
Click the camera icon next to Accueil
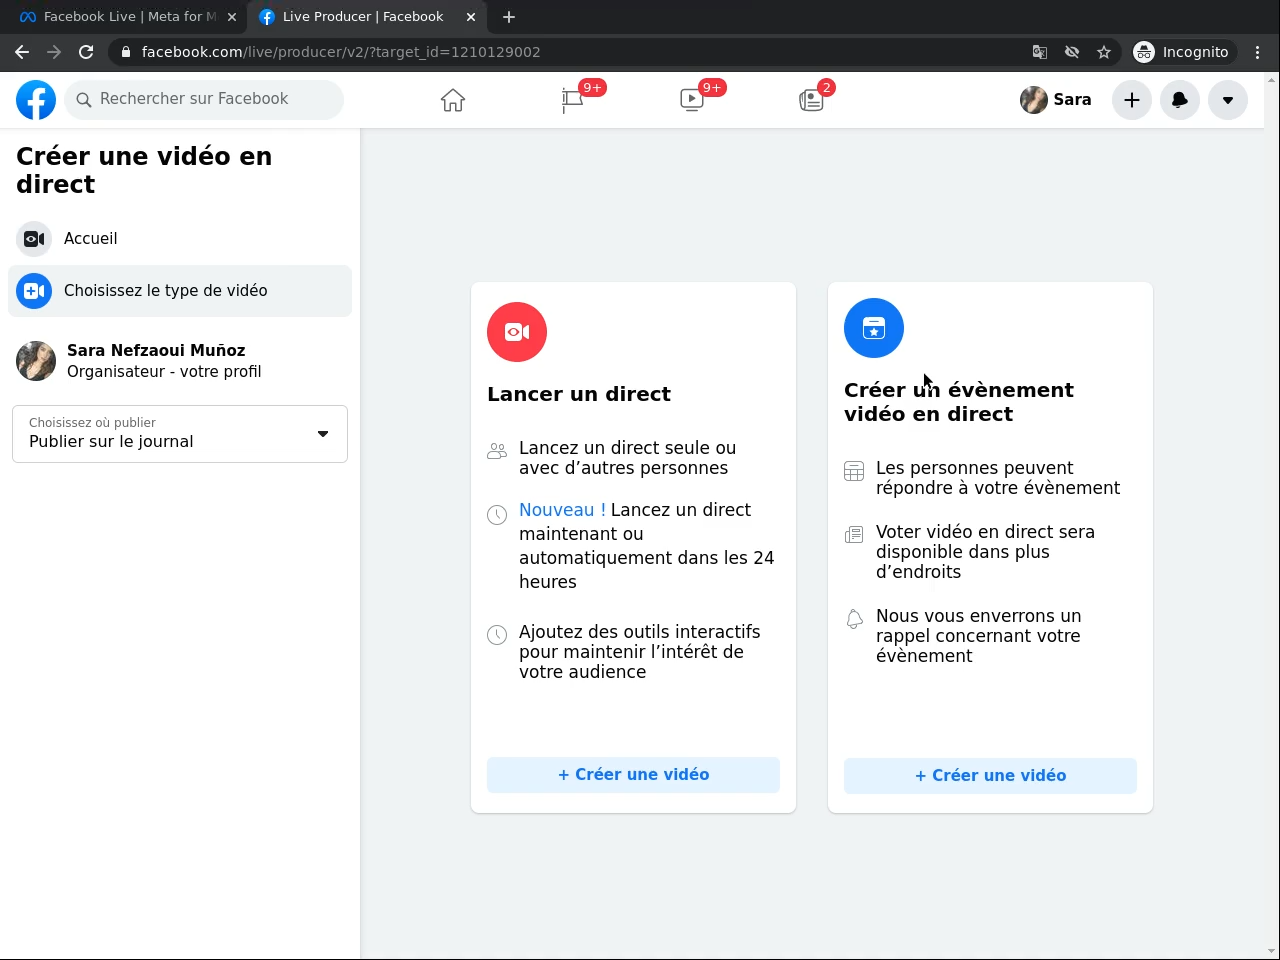click(34, 239)
